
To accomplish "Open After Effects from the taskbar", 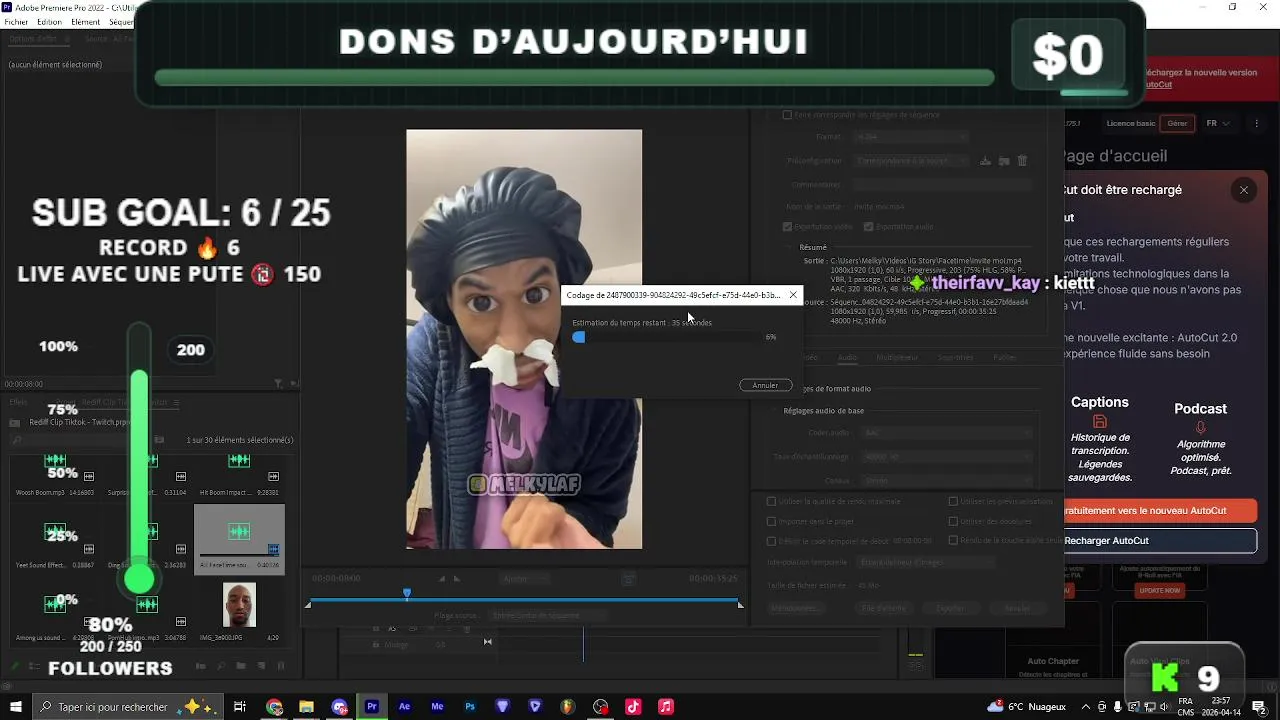I will (404, 707).
